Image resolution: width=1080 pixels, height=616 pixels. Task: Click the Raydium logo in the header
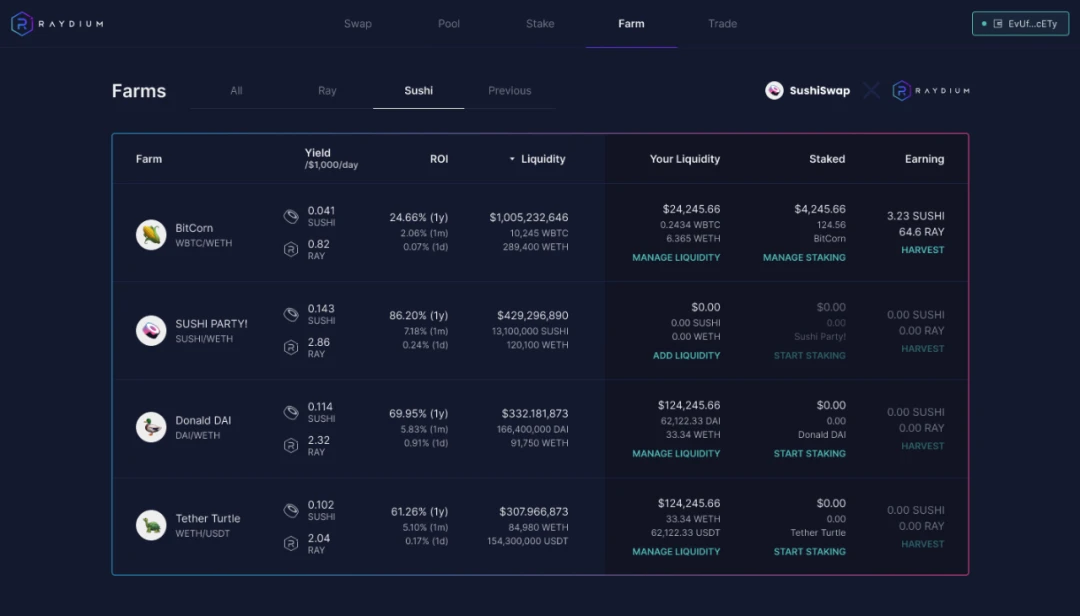[57, 23]
